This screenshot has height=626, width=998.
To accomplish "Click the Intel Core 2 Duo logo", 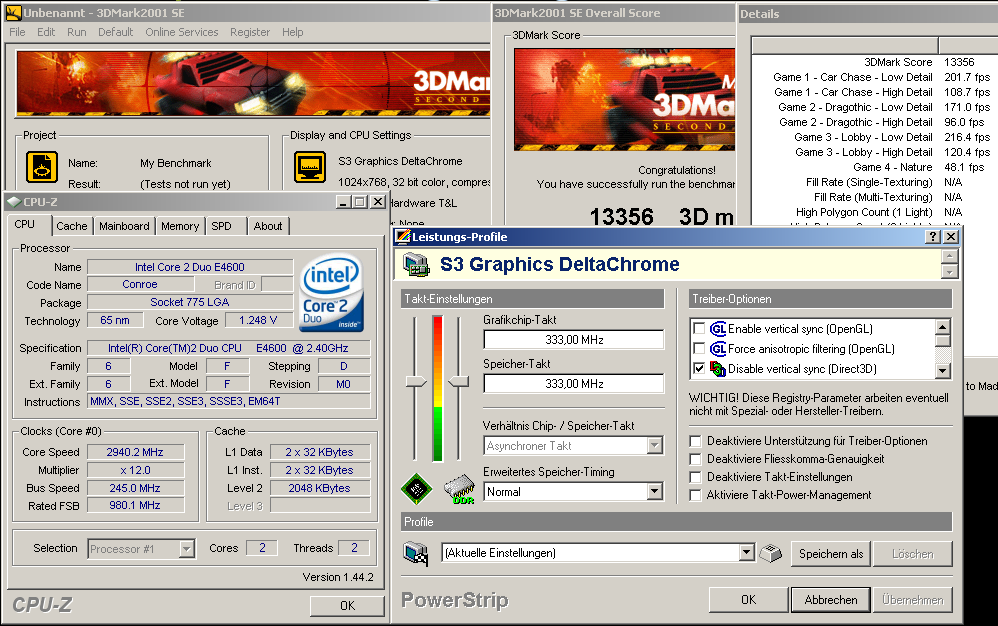I will point(331,293).
